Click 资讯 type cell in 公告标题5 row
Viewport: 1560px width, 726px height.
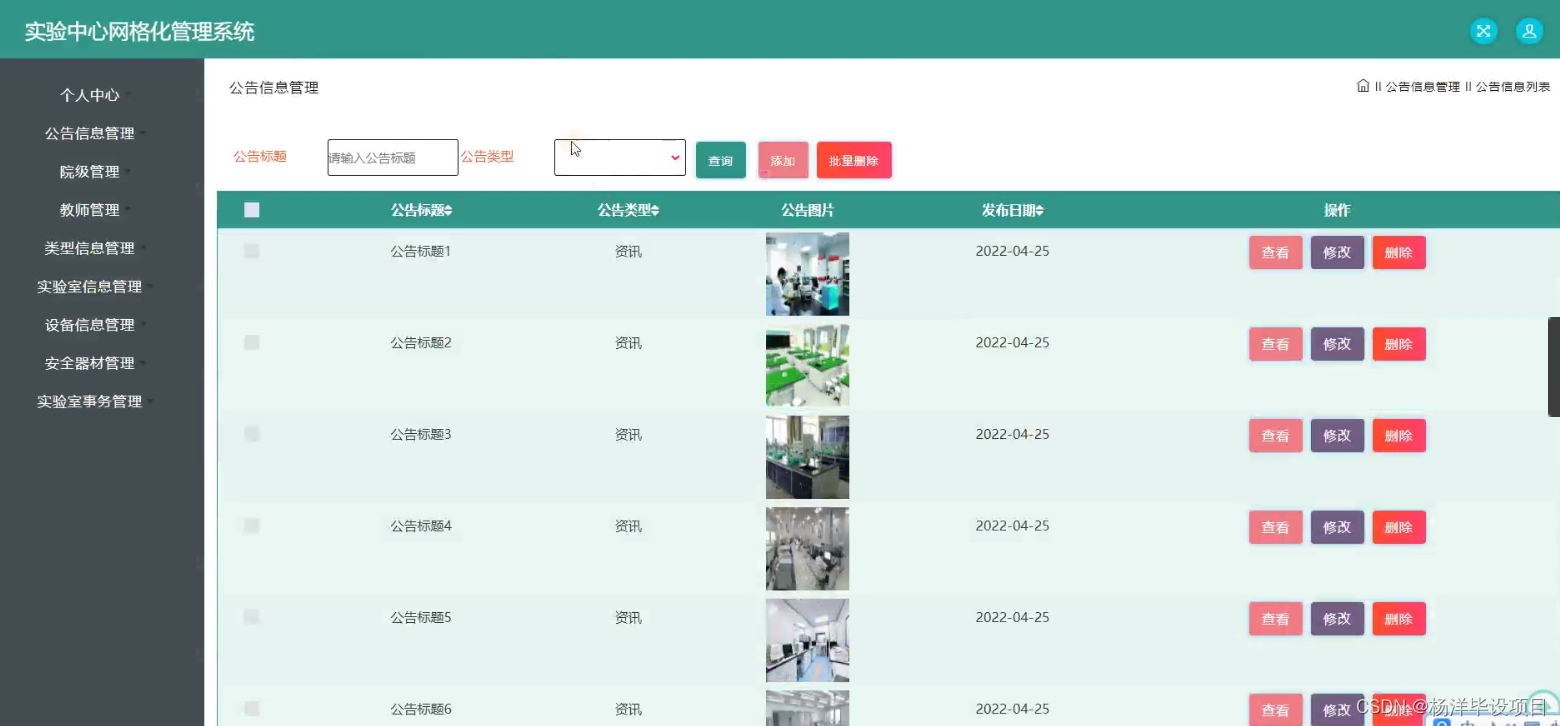coord(628,617)
